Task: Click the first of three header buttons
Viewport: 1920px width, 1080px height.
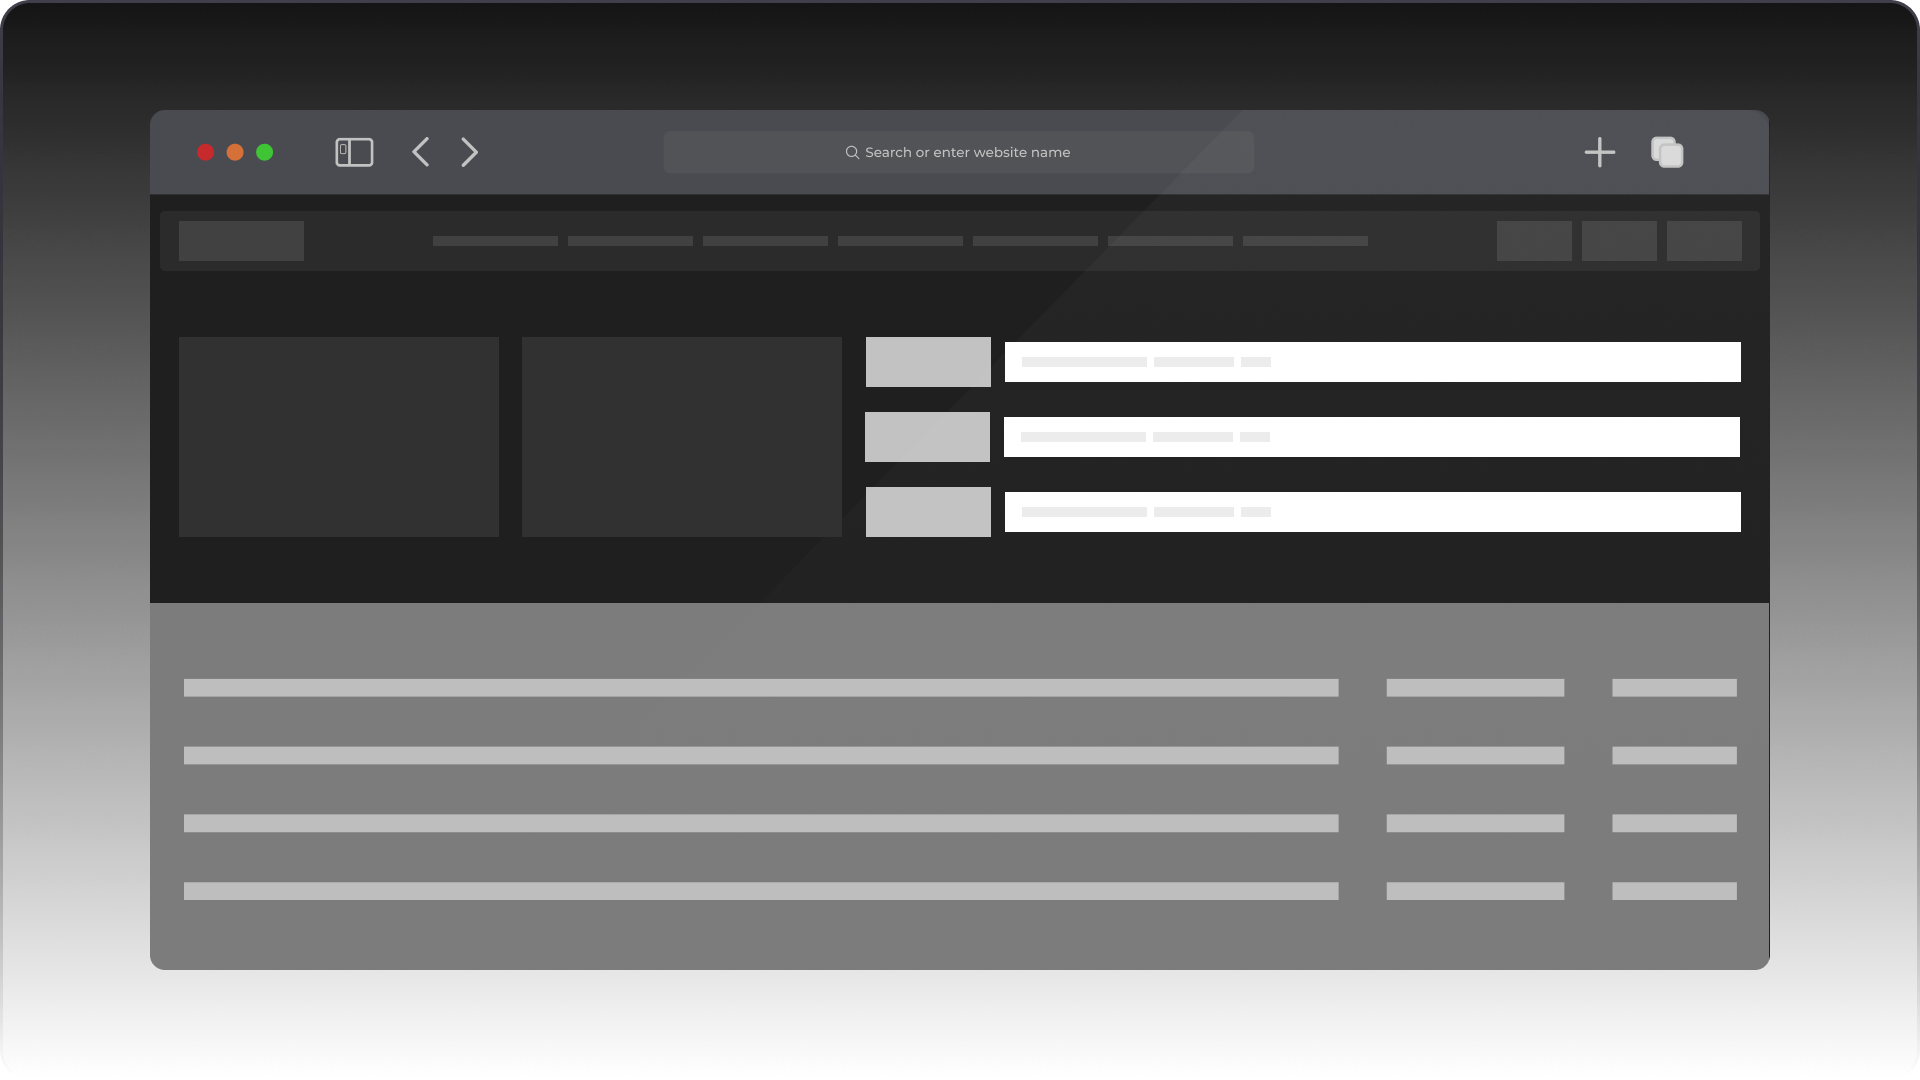Action: tap(1534, 241)
